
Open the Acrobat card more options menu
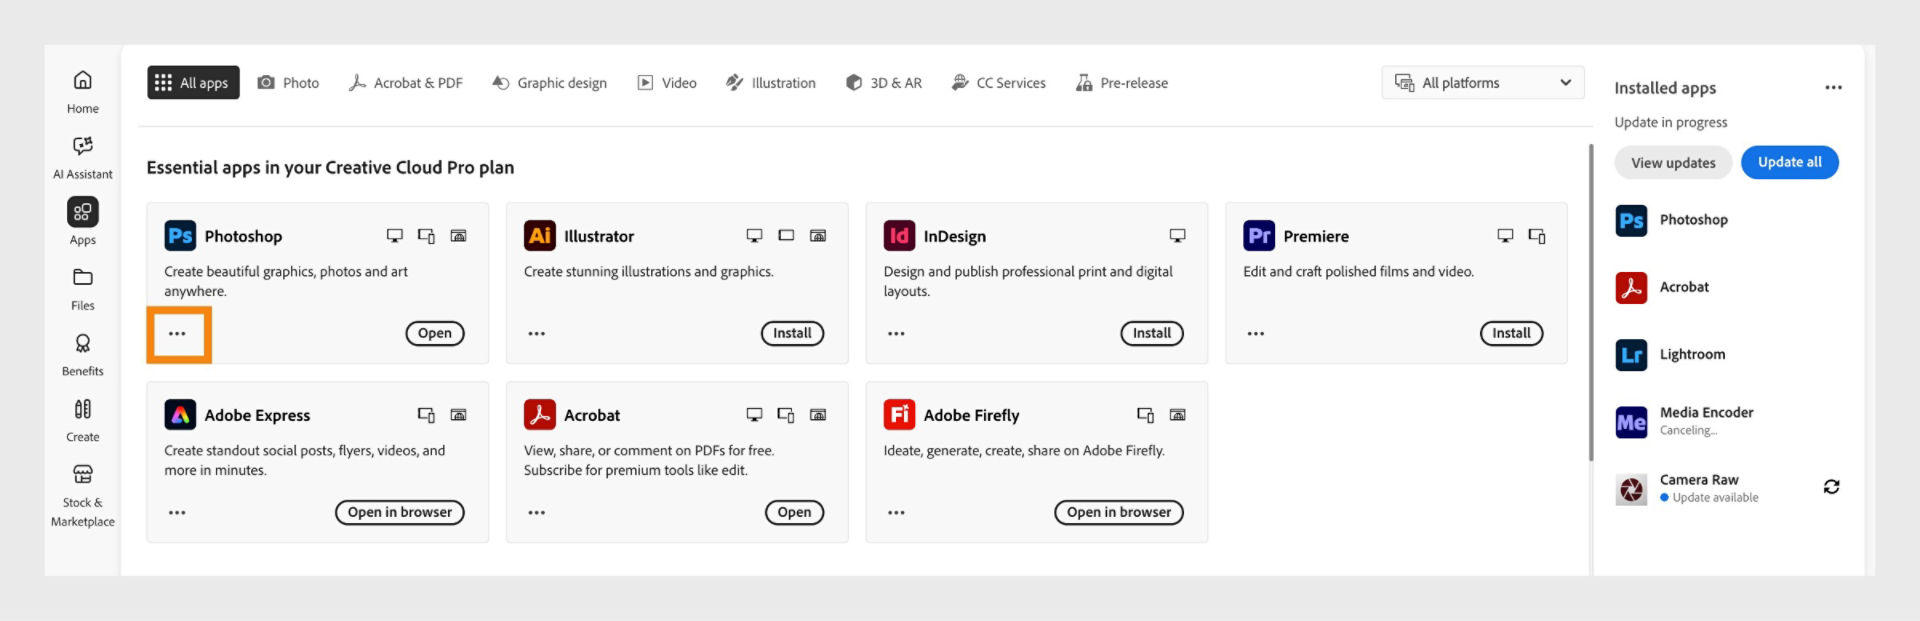537,513
